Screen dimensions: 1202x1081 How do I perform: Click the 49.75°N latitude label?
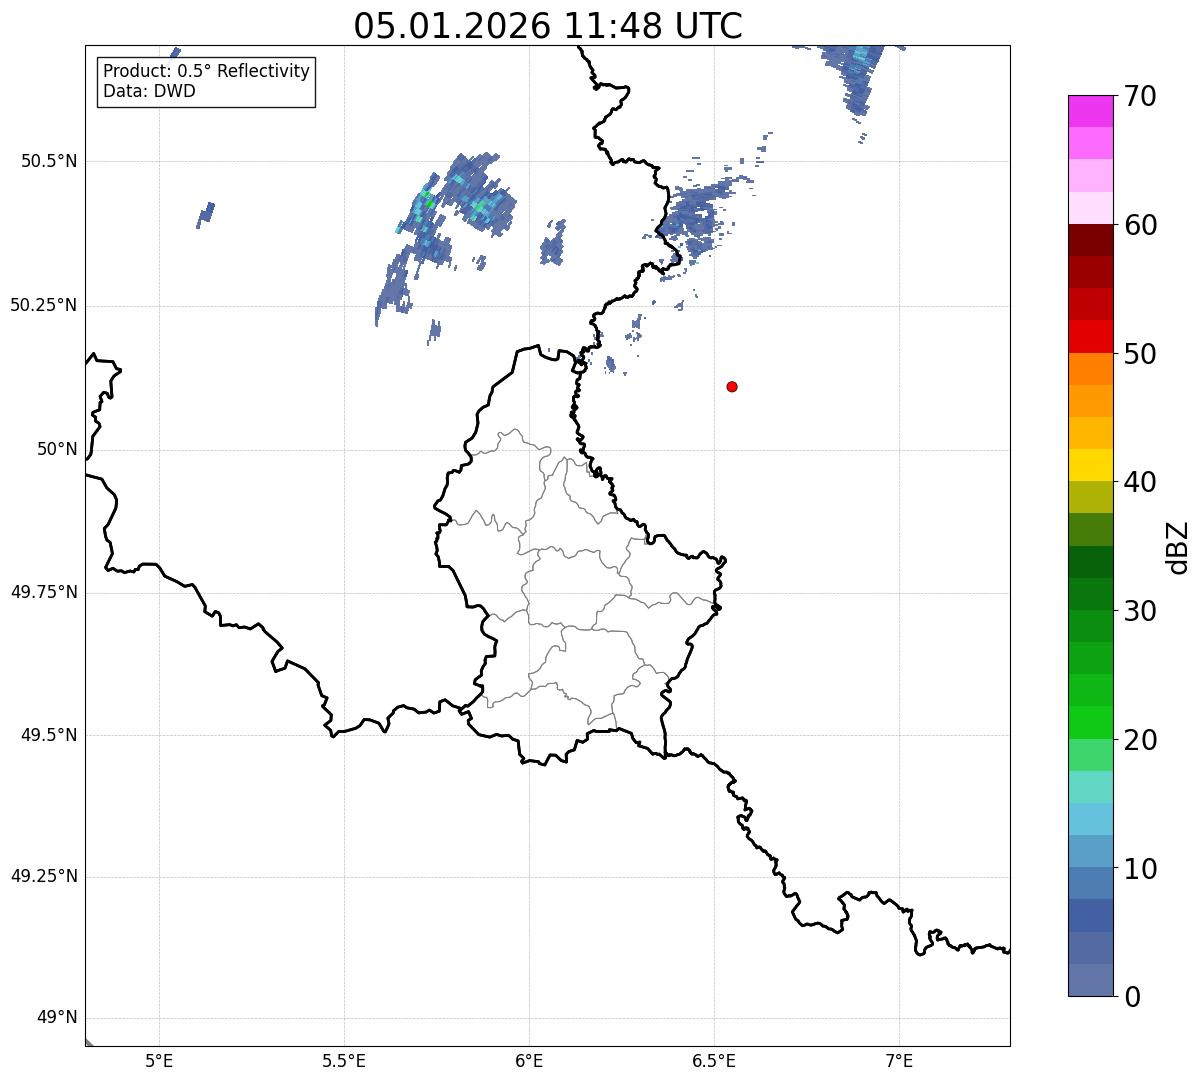(44, 592)
